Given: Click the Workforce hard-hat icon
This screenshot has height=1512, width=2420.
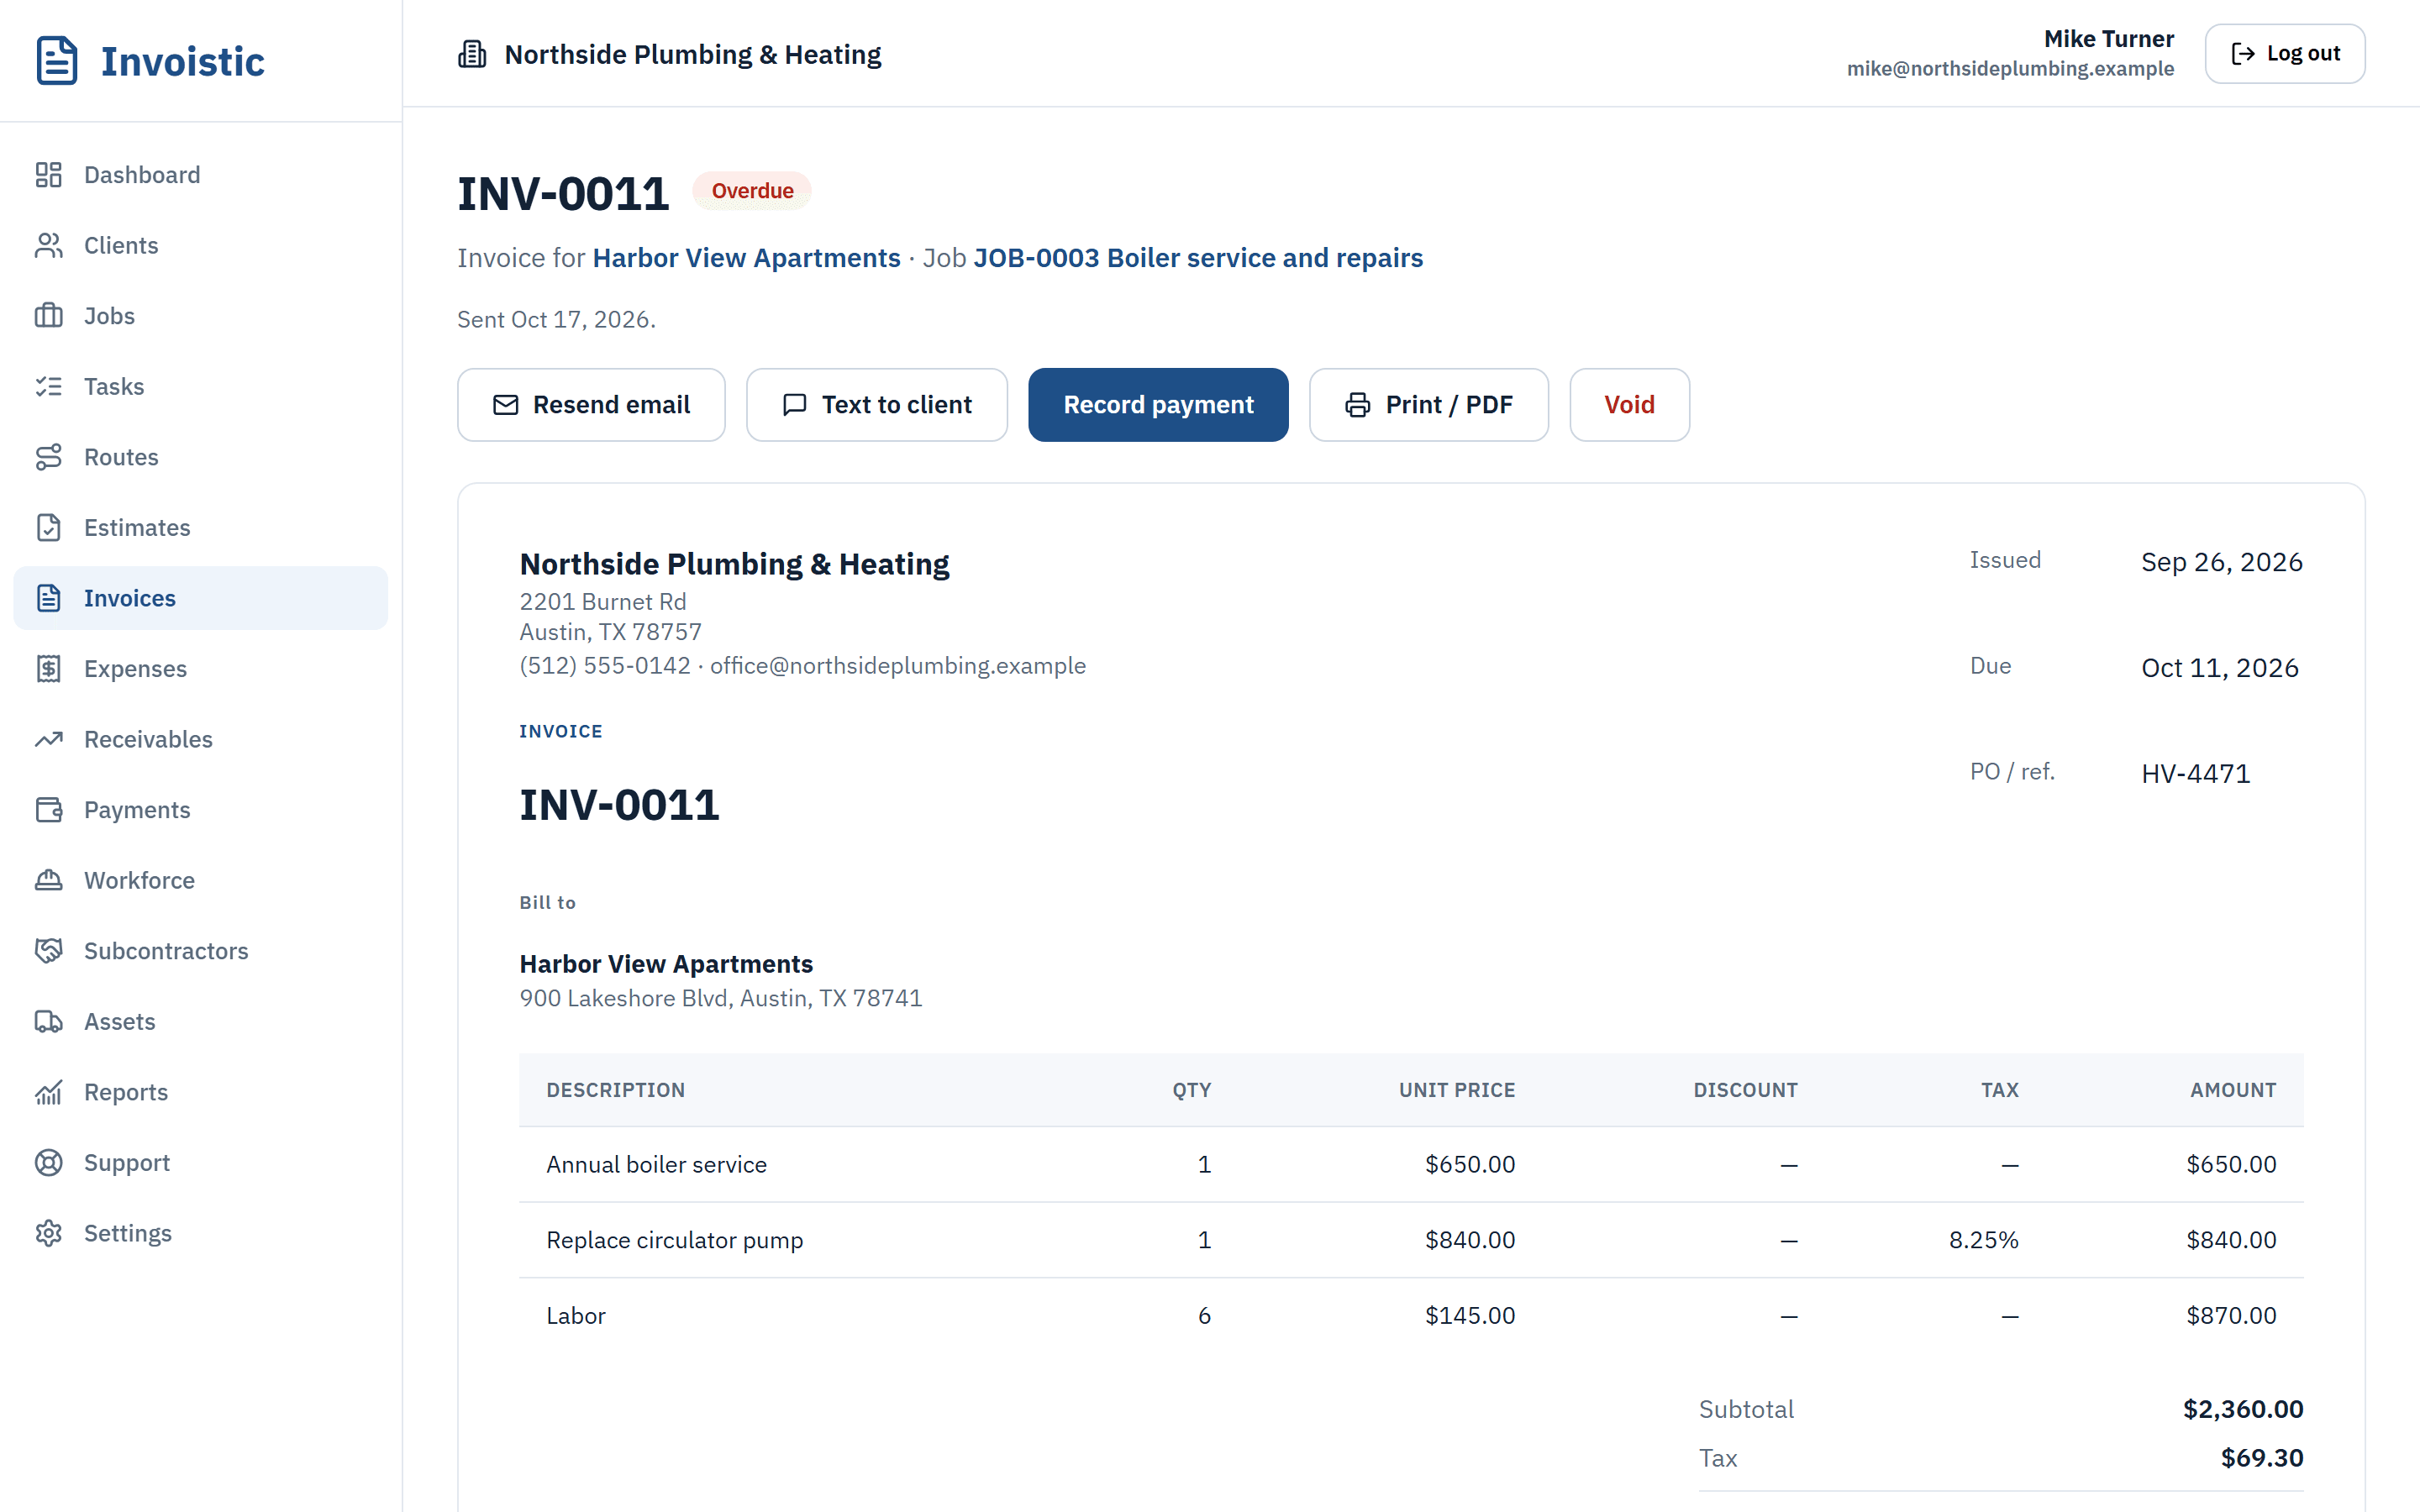Looking at the screenshot, I should (x=48, y=880).
